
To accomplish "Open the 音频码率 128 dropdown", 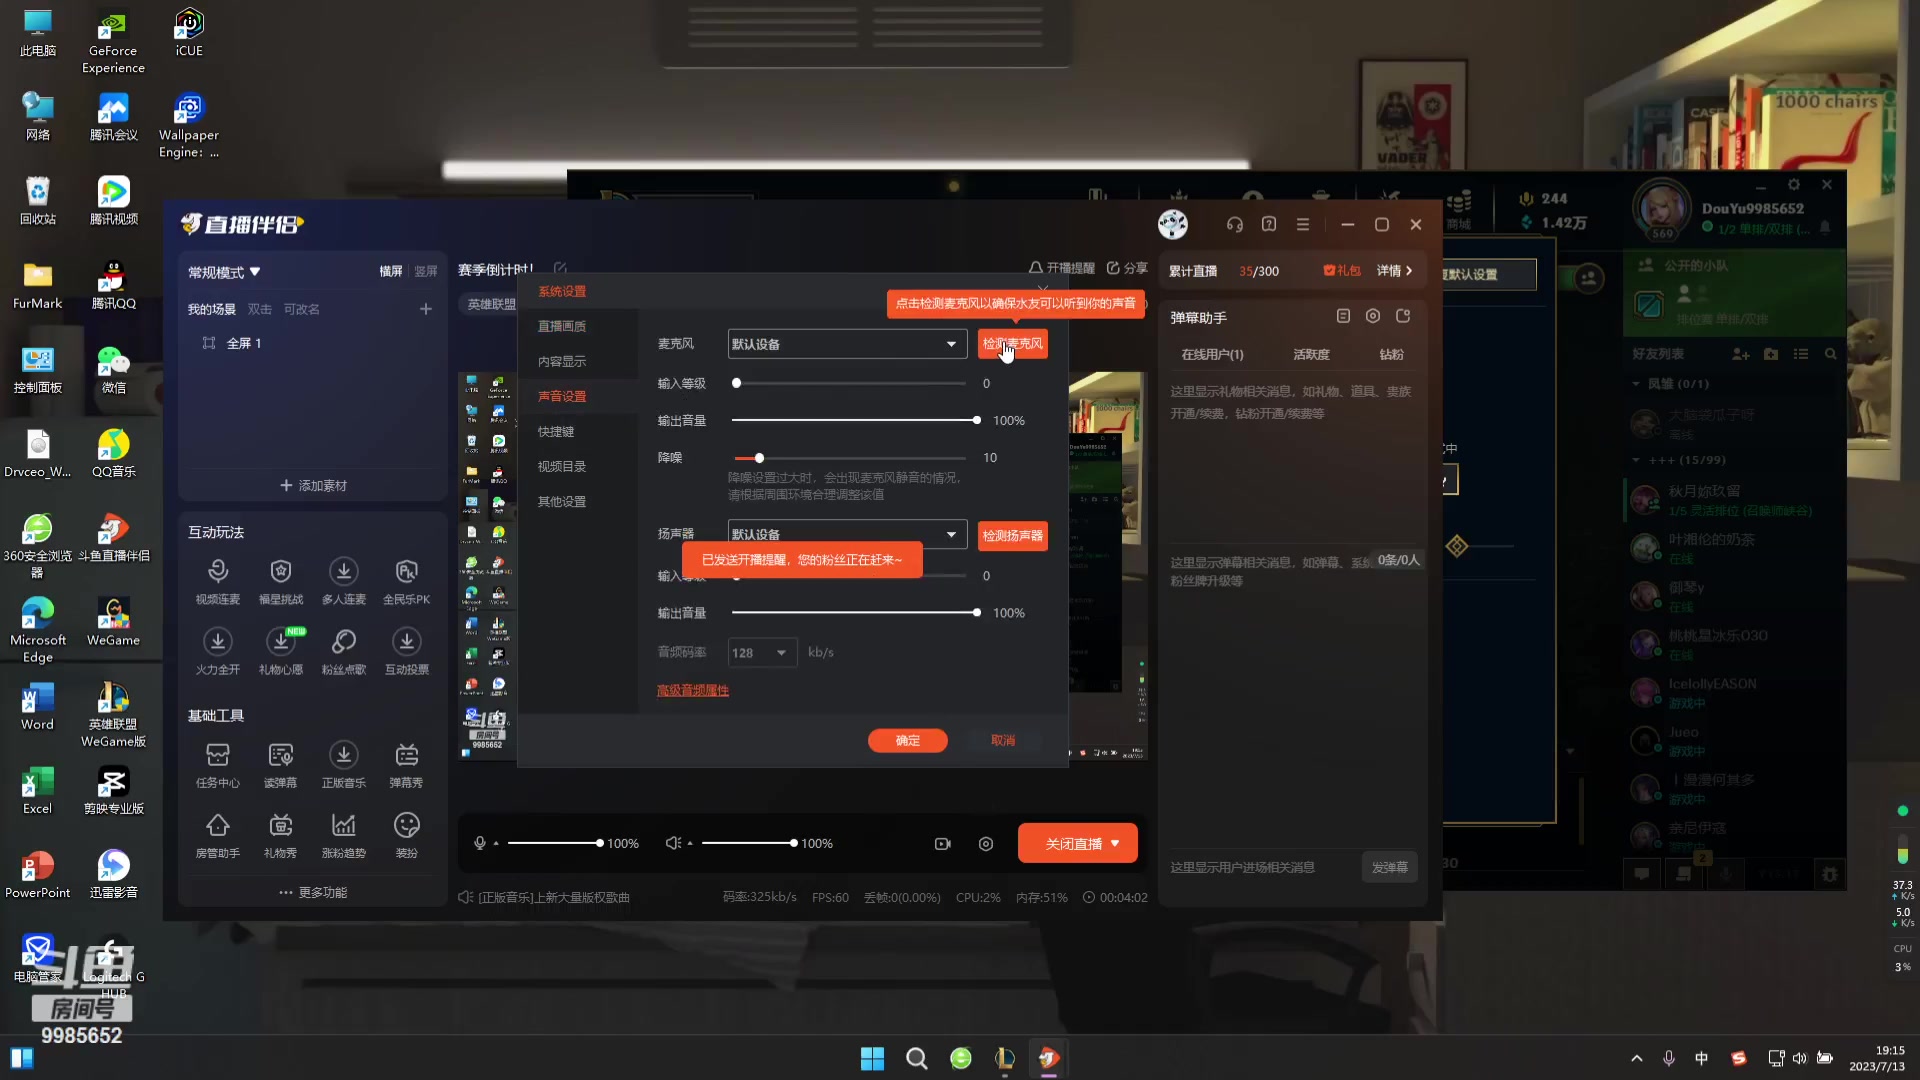I will click(x=762, y=652).
